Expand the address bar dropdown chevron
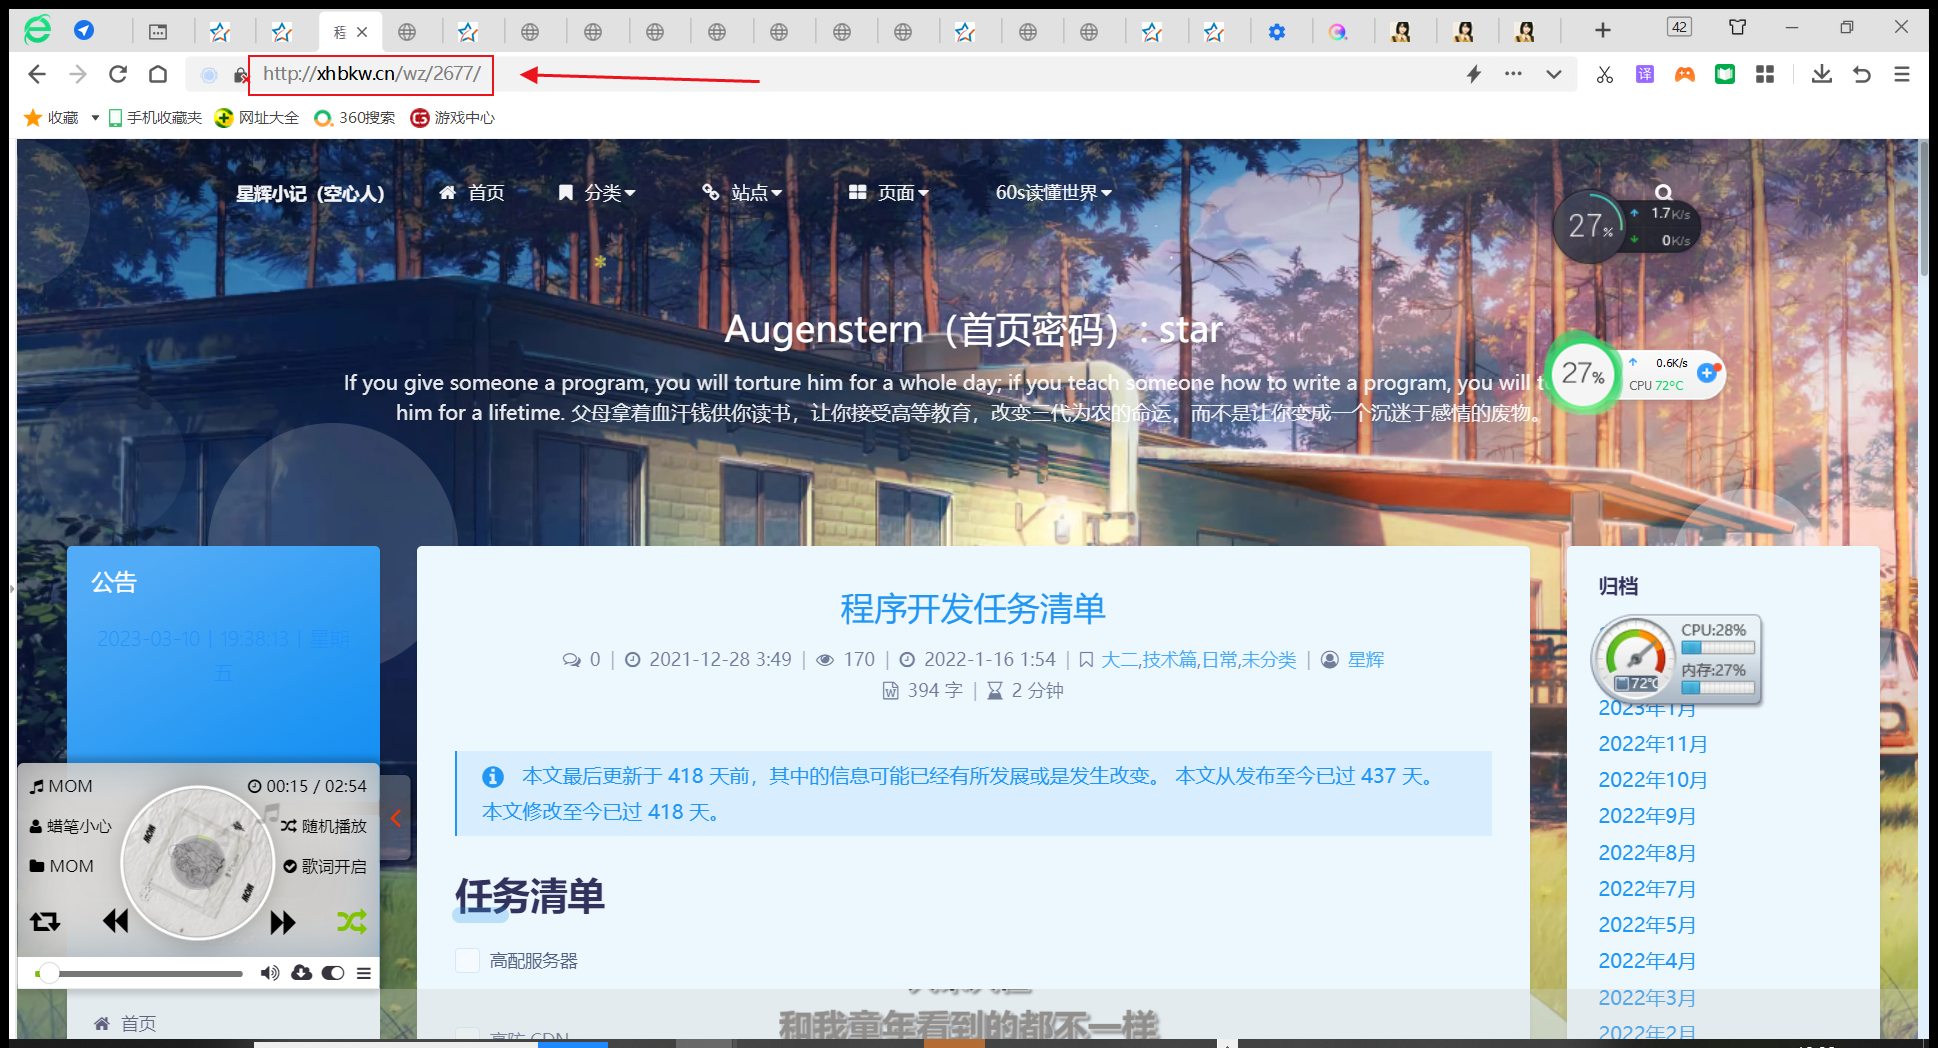The width and height of the screenshot is (1938, 1048). click(x=1553, y=74)
